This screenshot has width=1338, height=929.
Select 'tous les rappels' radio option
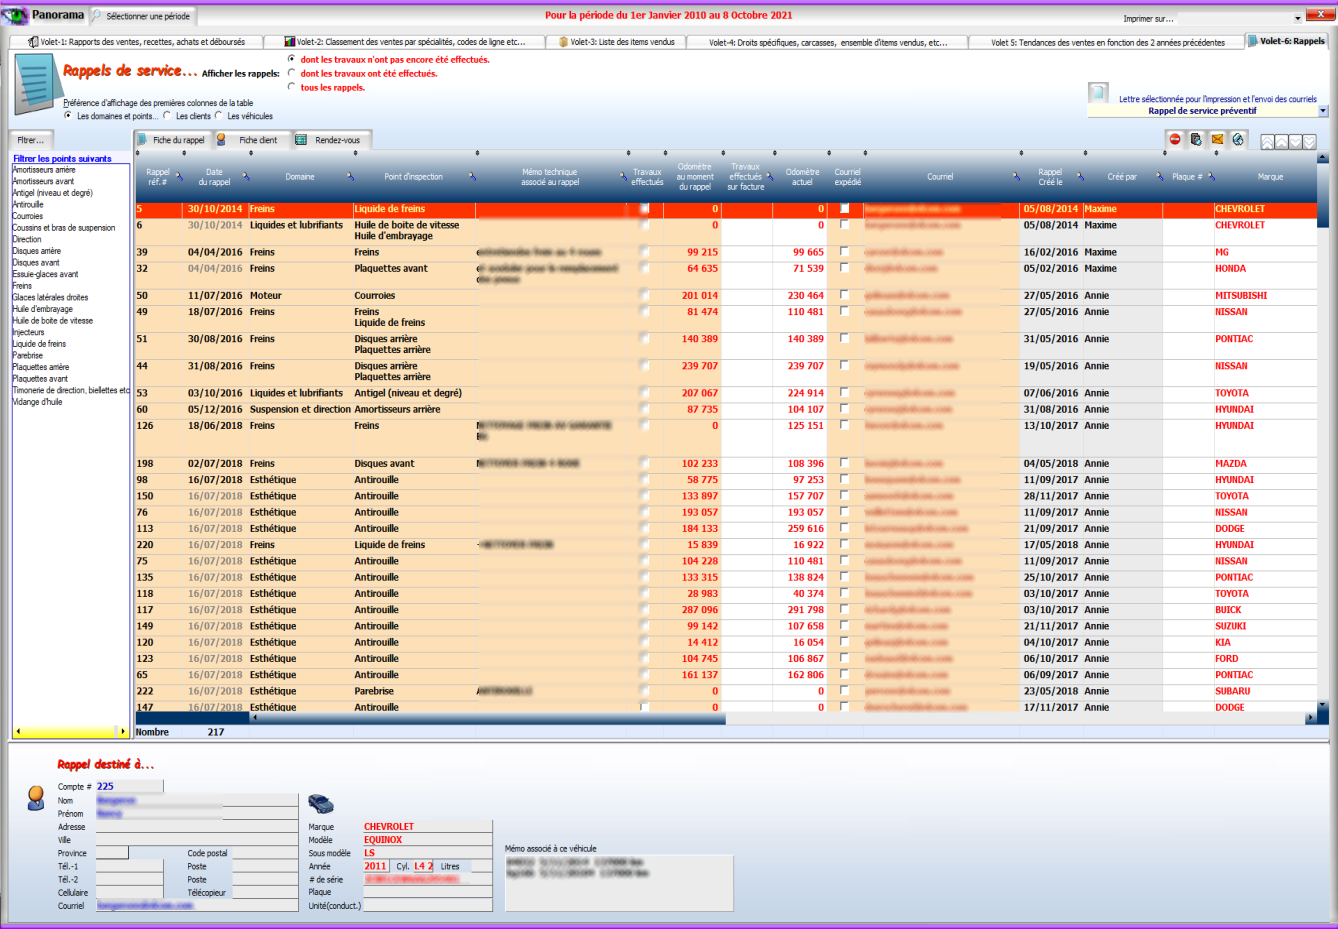click(x=292, y=87)
